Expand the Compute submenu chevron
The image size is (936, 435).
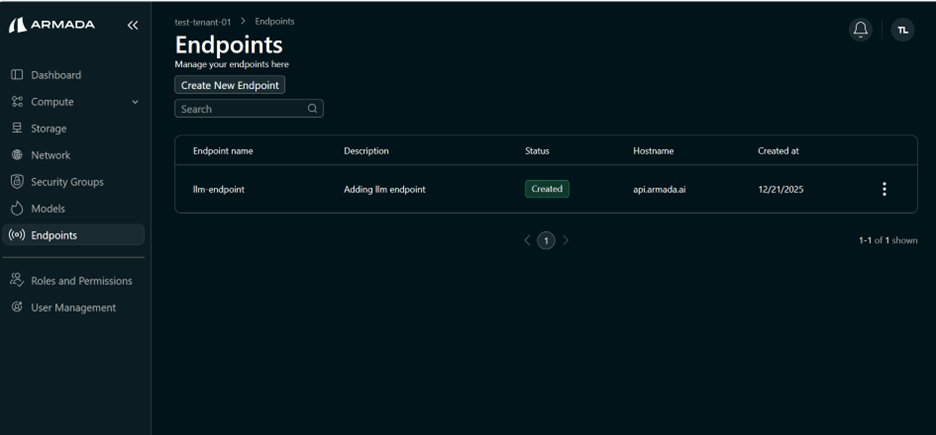(x=135, y=102)
